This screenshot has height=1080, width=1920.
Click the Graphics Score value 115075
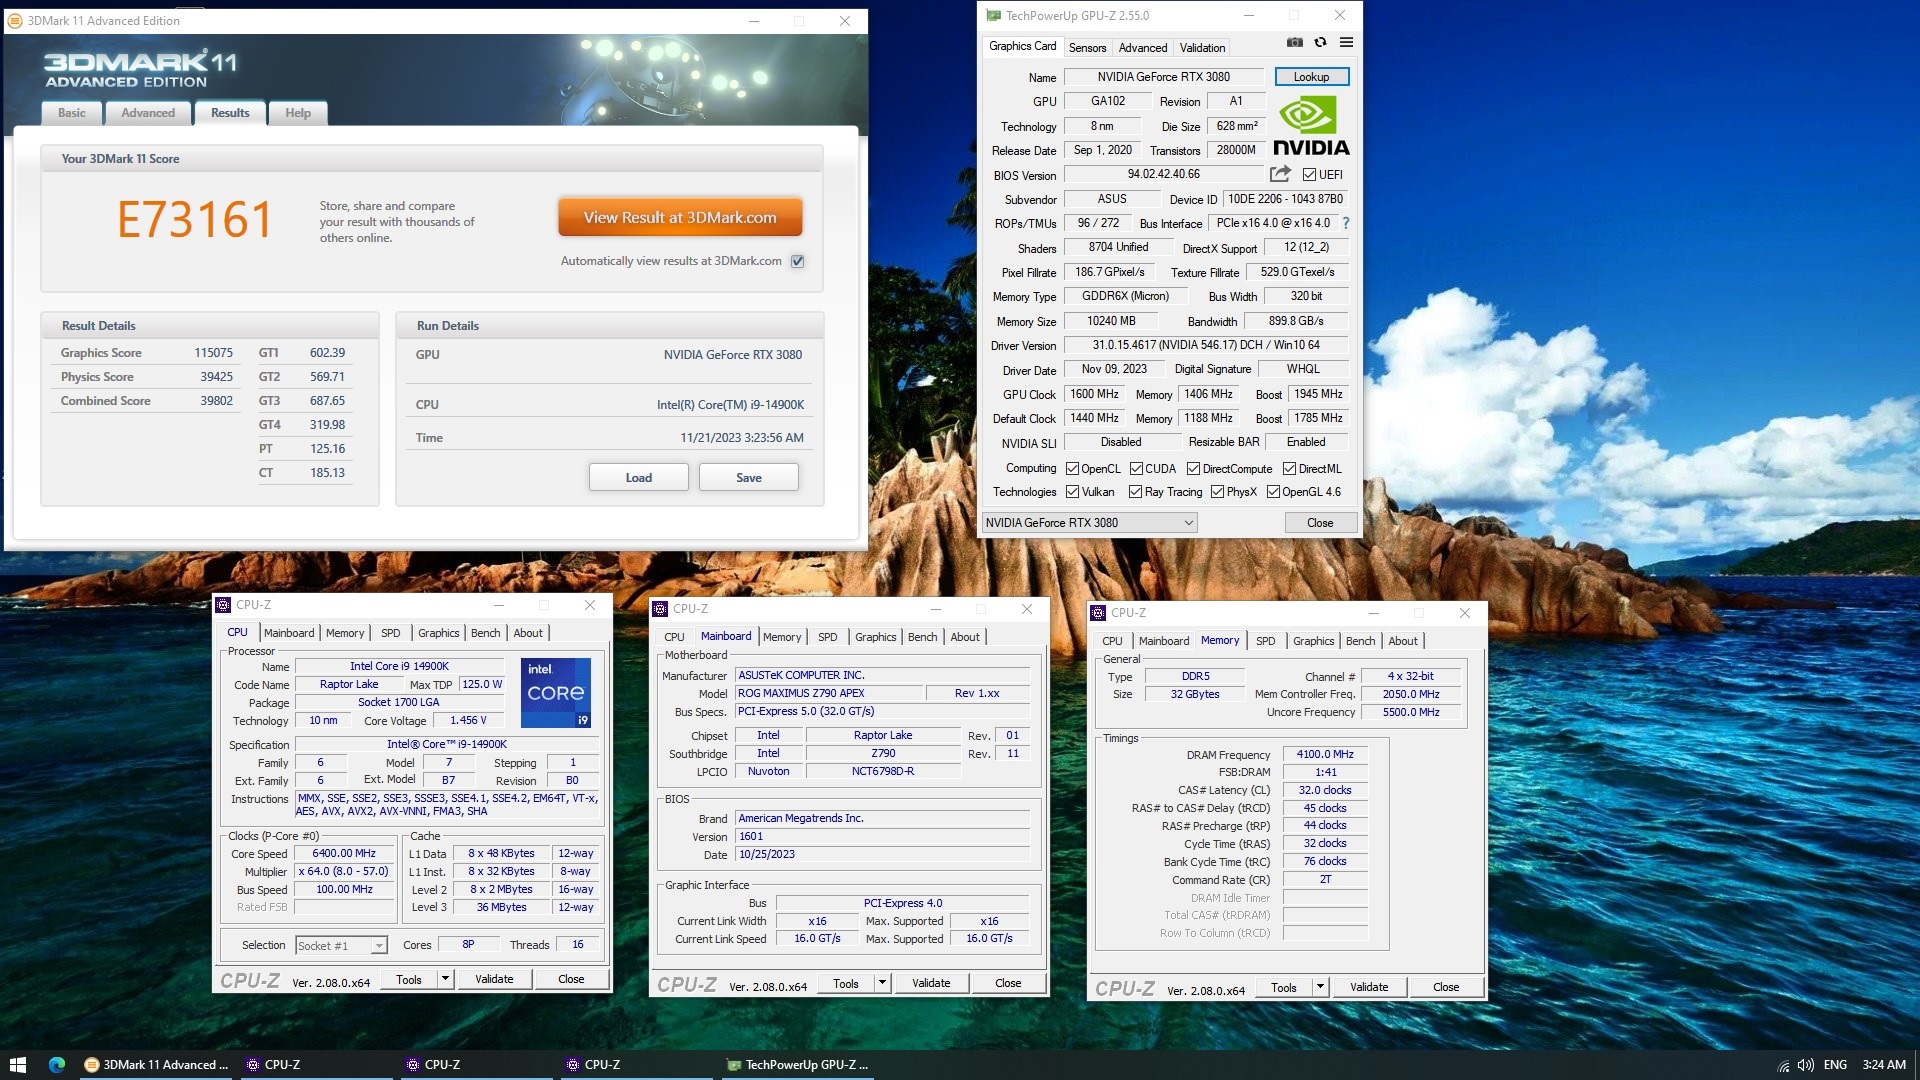point(213,353)
